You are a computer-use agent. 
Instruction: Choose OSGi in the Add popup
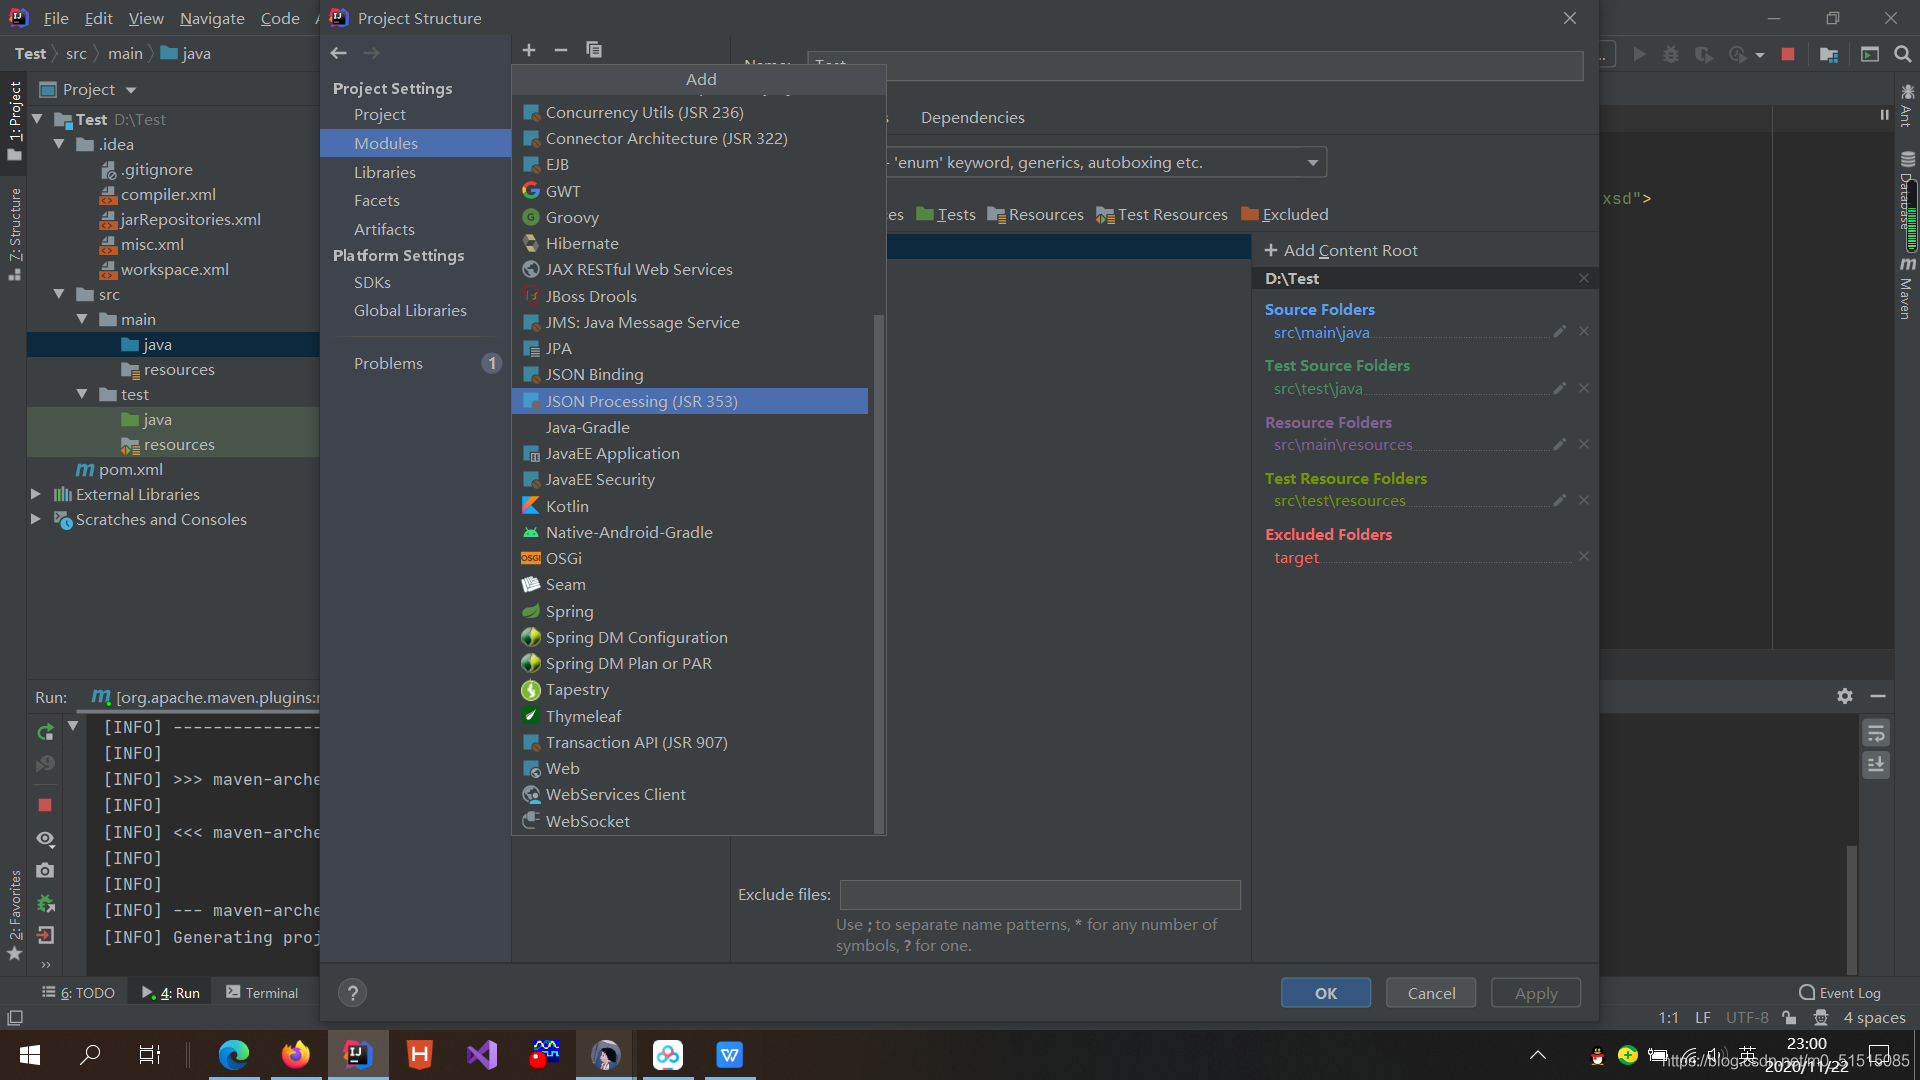pyautogui.click(x=690, y=558)
